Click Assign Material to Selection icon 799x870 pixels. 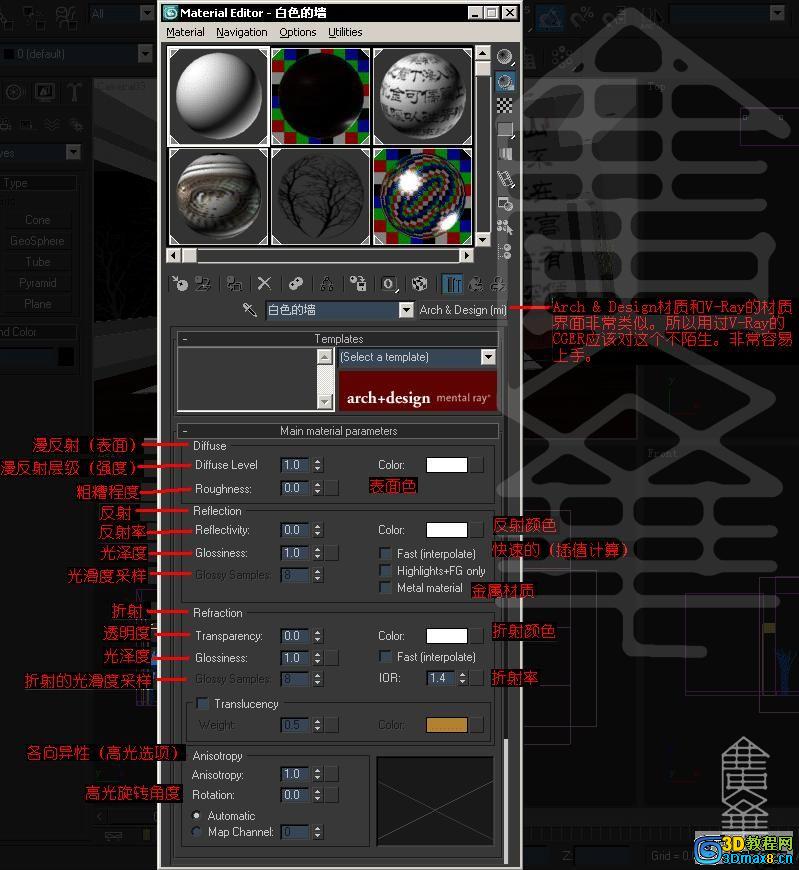(234, 284)
